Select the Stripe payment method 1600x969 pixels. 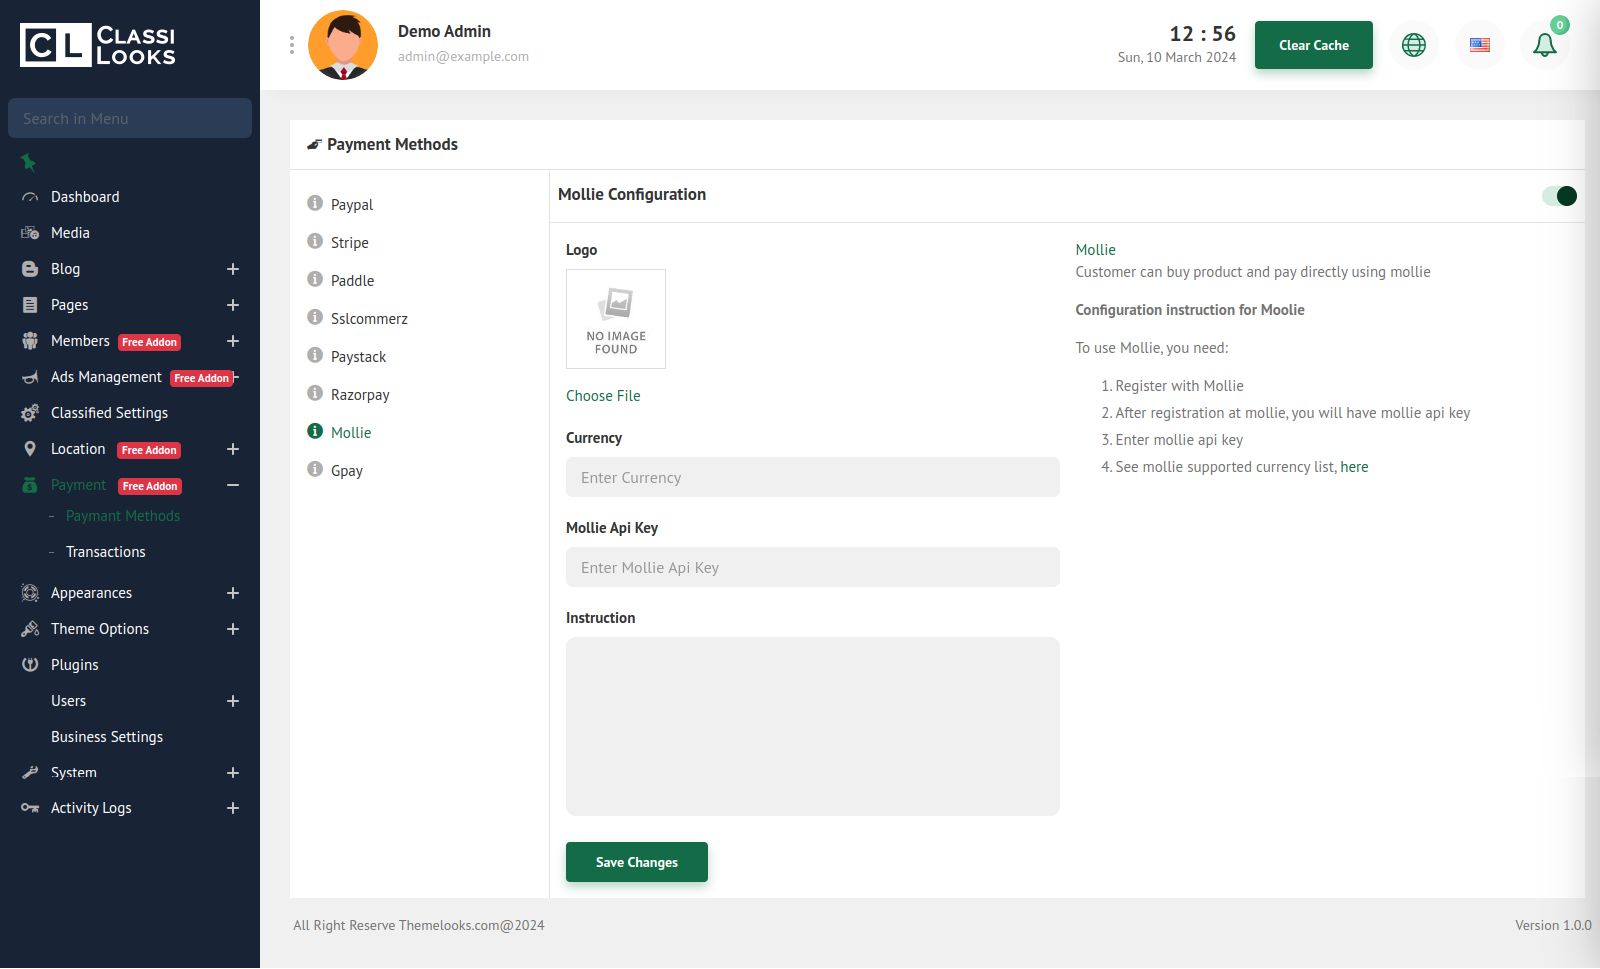coord(349,243)
